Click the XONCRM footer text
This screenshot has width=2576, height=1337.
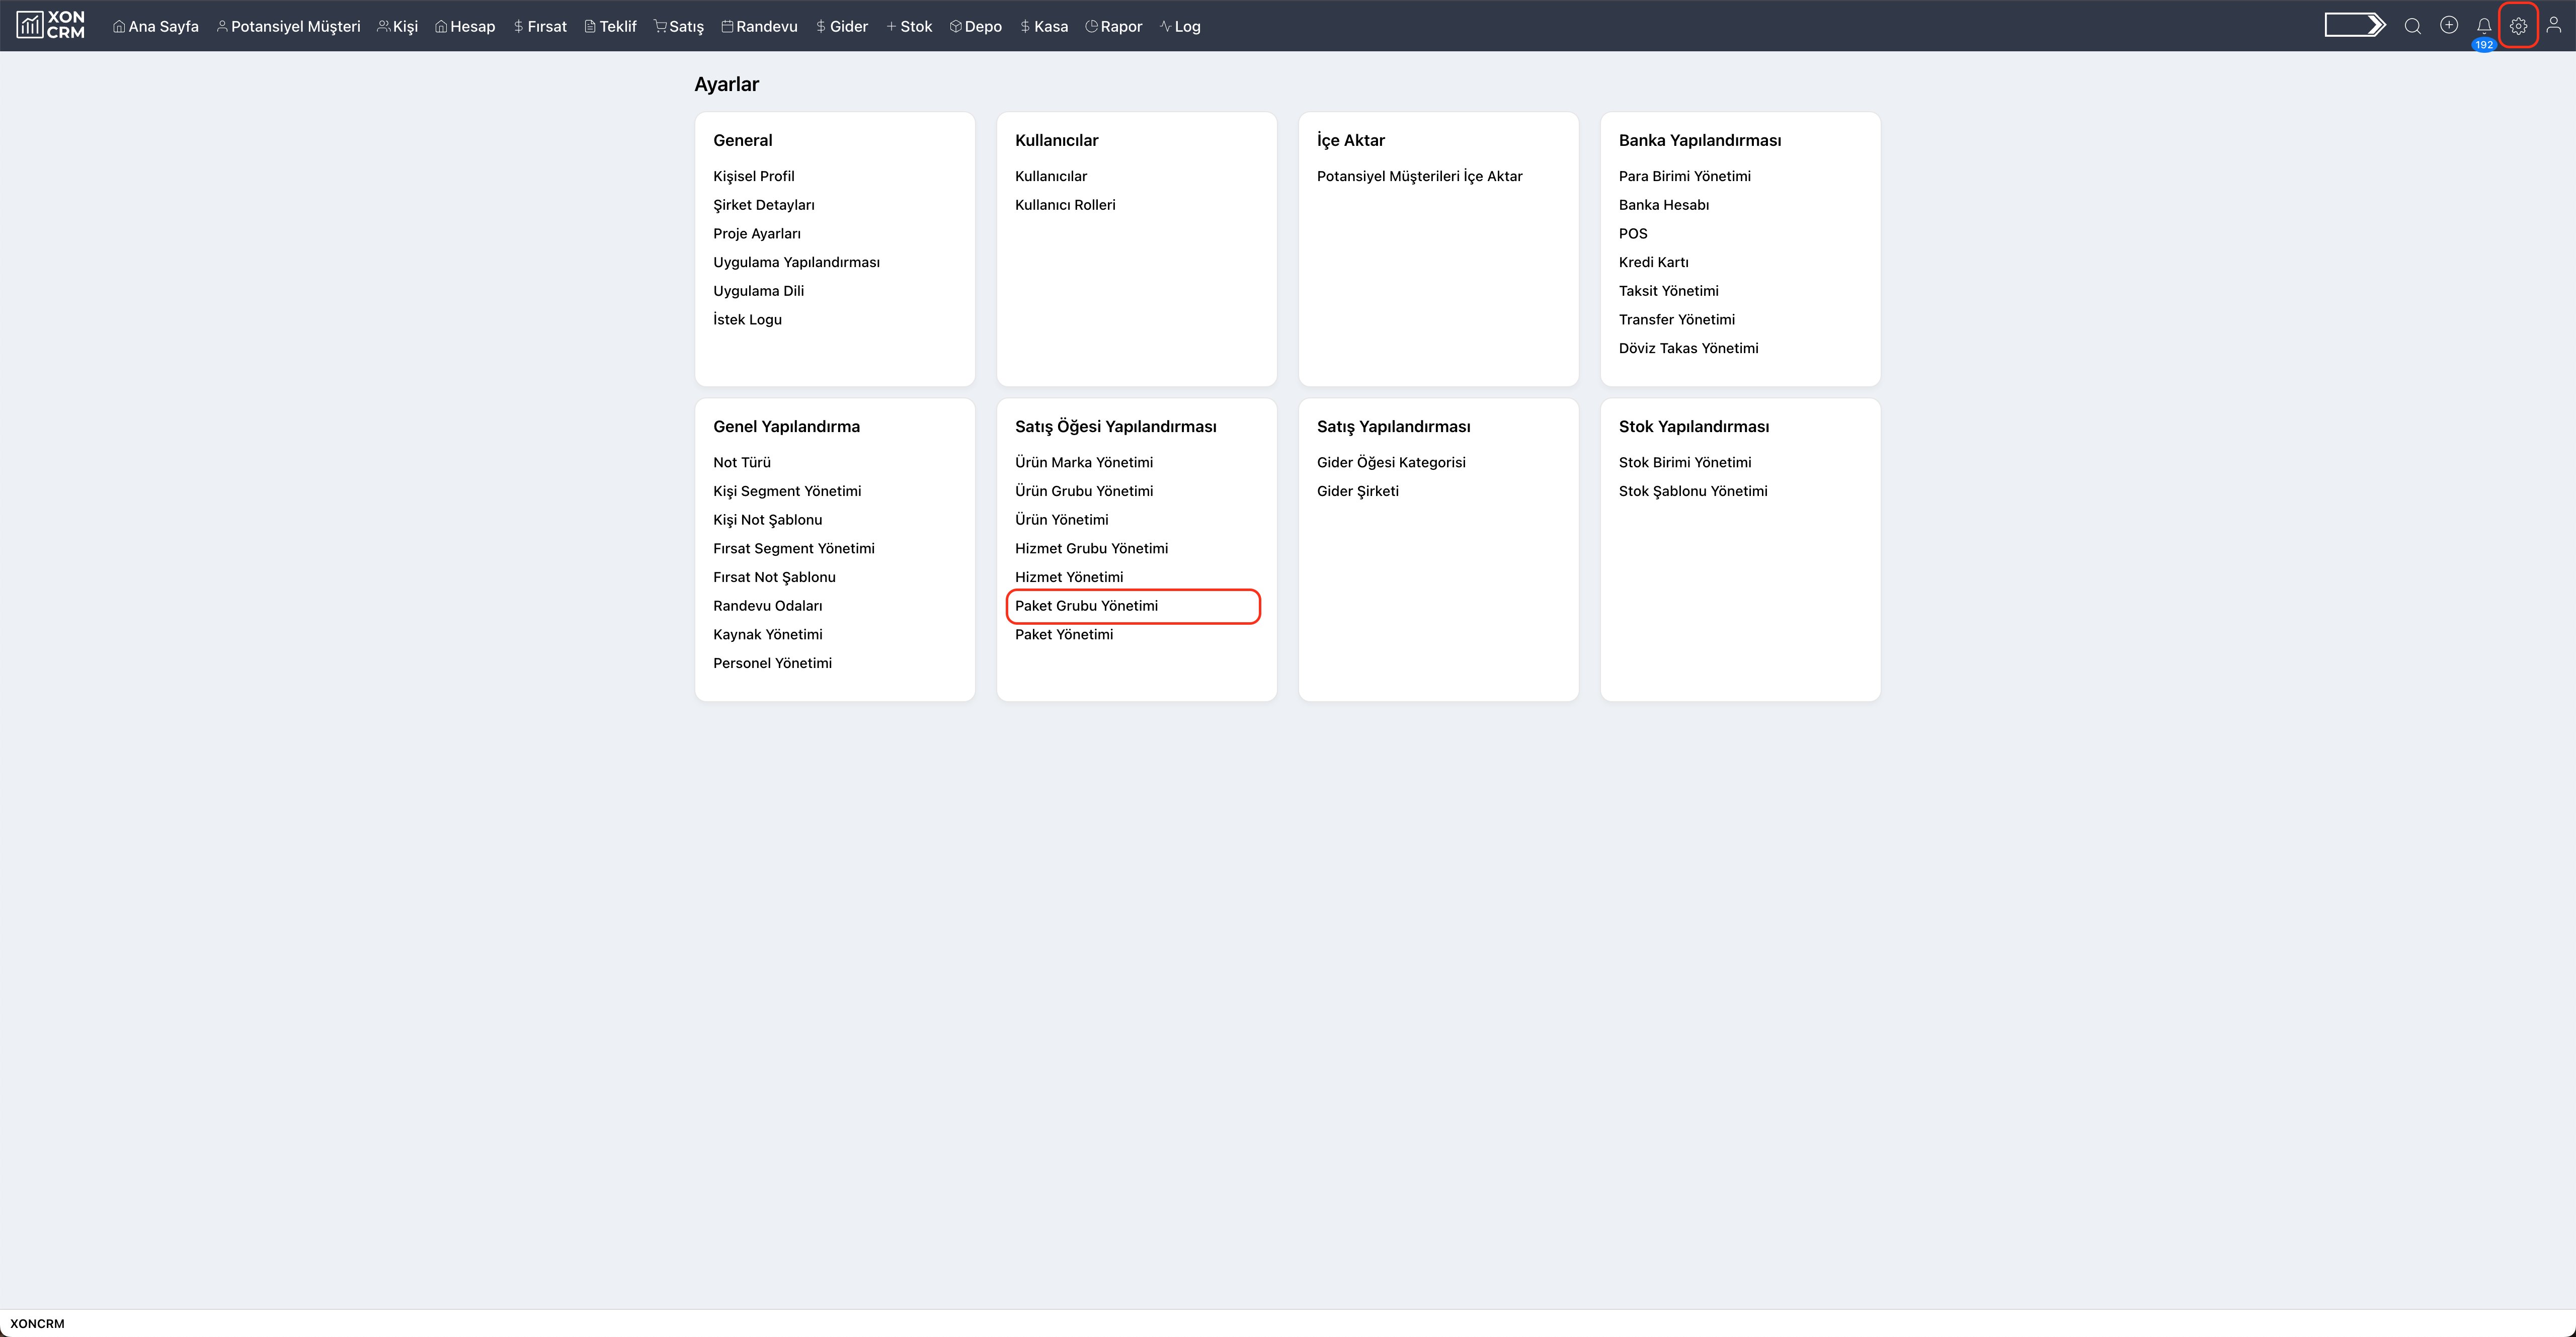point(38,1324)
